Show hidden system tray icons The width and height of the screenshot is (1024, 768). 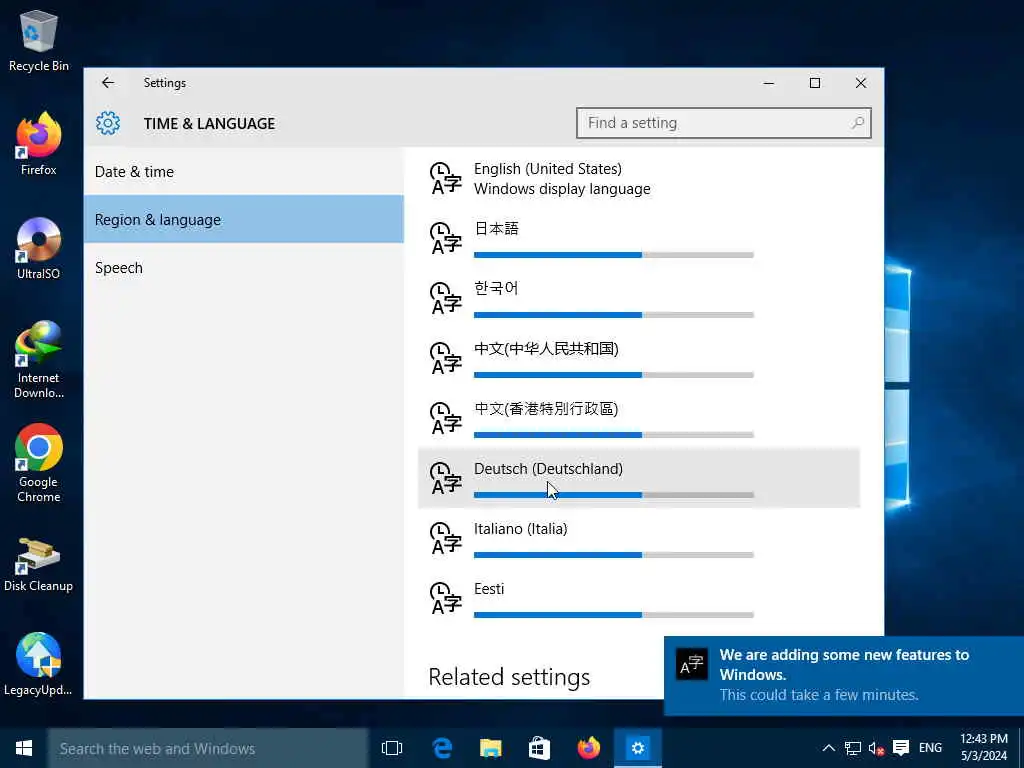[x=828, y=748]
